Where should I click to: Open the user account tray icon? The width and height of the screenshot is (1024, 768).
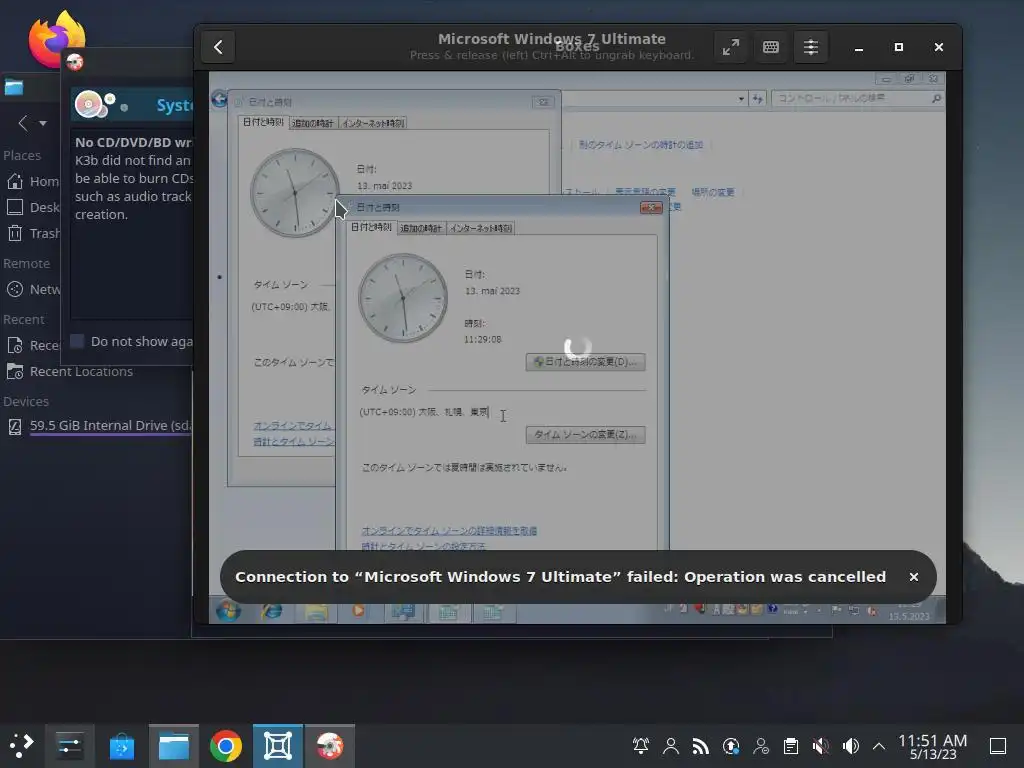pyautogui.click(x=671, y=746)
